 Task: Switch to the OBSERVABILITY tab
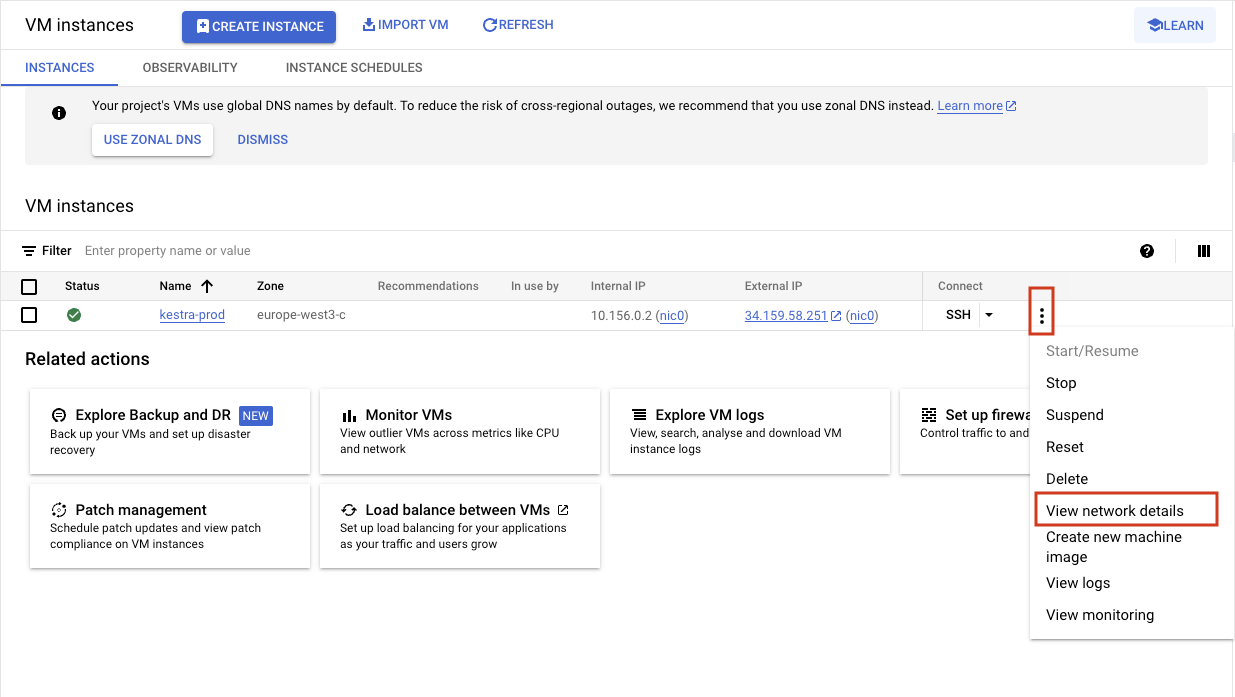tap(189, 68)
